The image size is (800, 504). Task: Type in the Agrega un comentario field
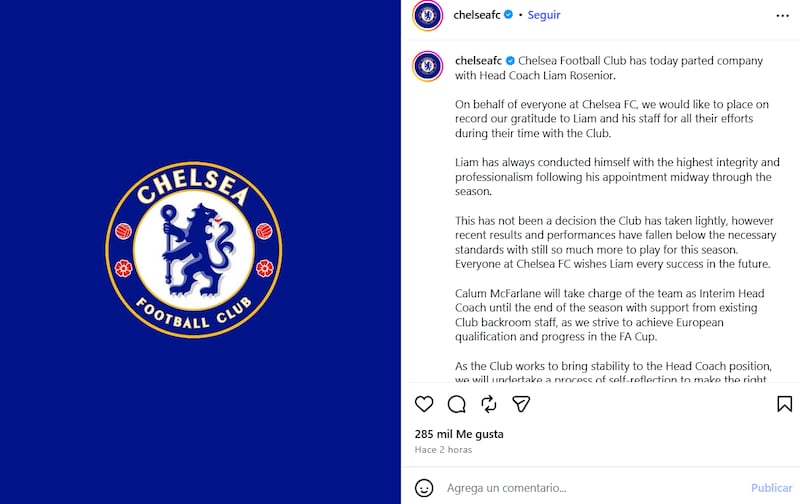coord(590,488)
